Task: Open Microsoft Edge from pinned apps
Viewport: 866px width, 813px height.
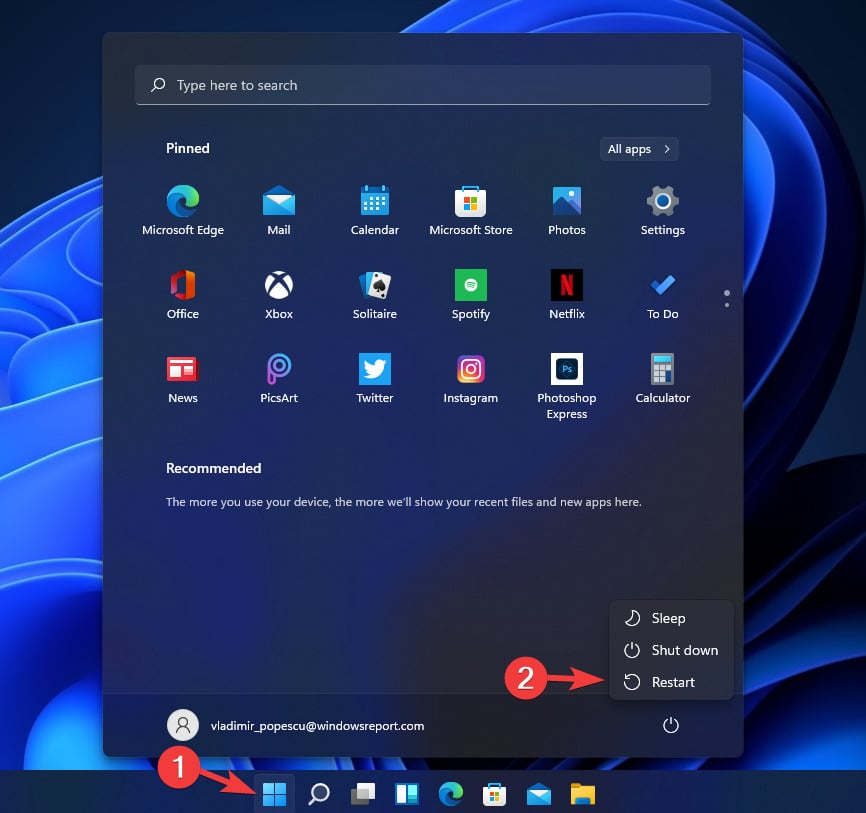Action: click(x=183, y=210)
